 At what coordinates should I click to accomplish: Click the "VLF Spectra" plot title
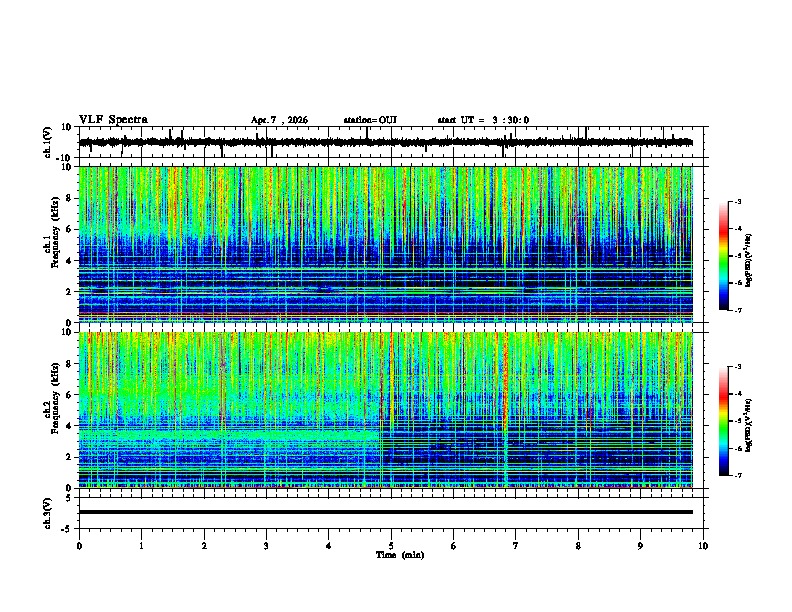[113, 120]
